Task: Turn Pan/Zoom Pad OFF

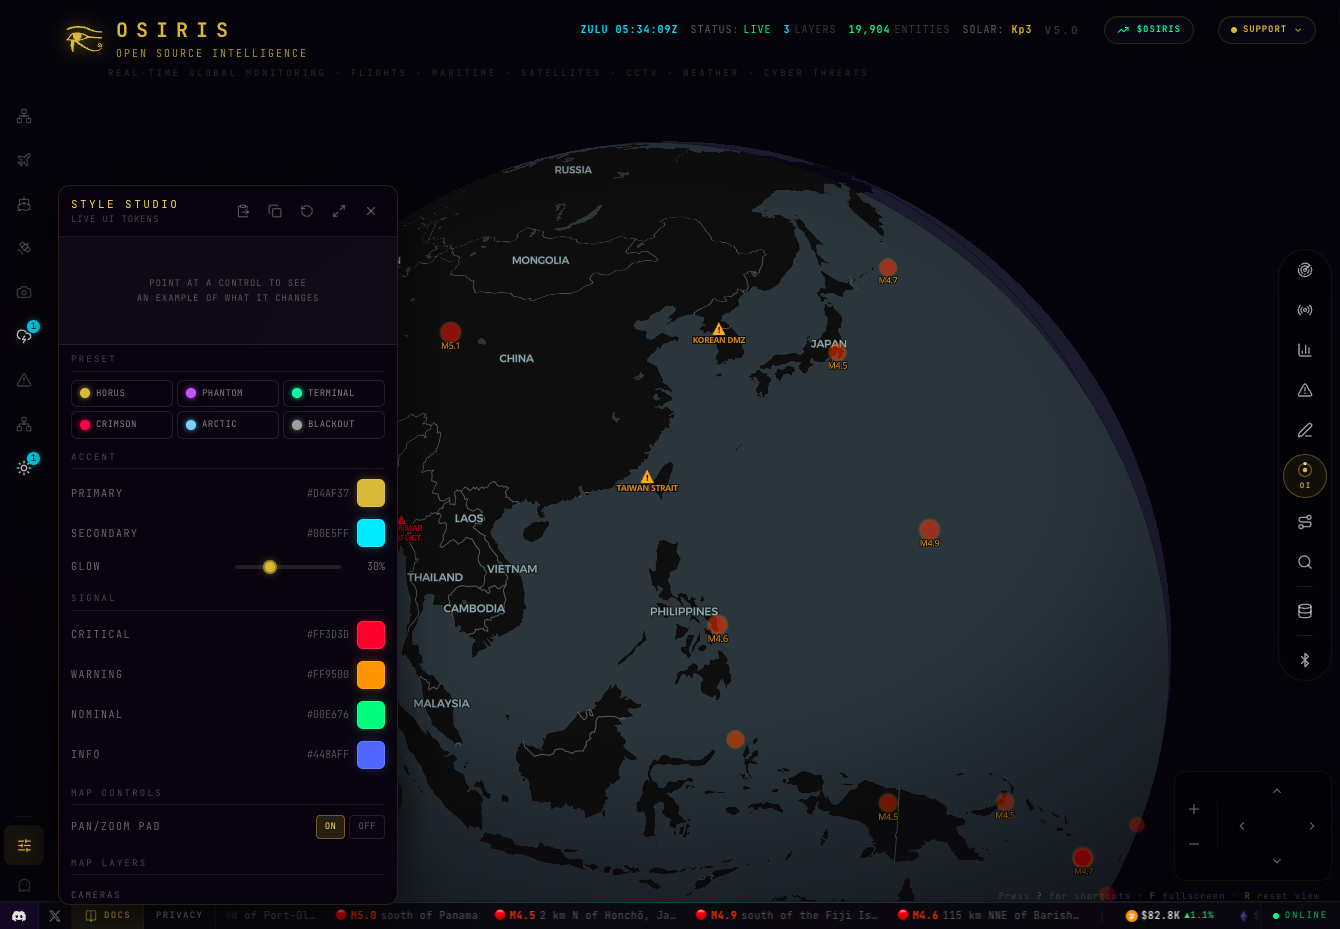Action: tap(367, 826)
